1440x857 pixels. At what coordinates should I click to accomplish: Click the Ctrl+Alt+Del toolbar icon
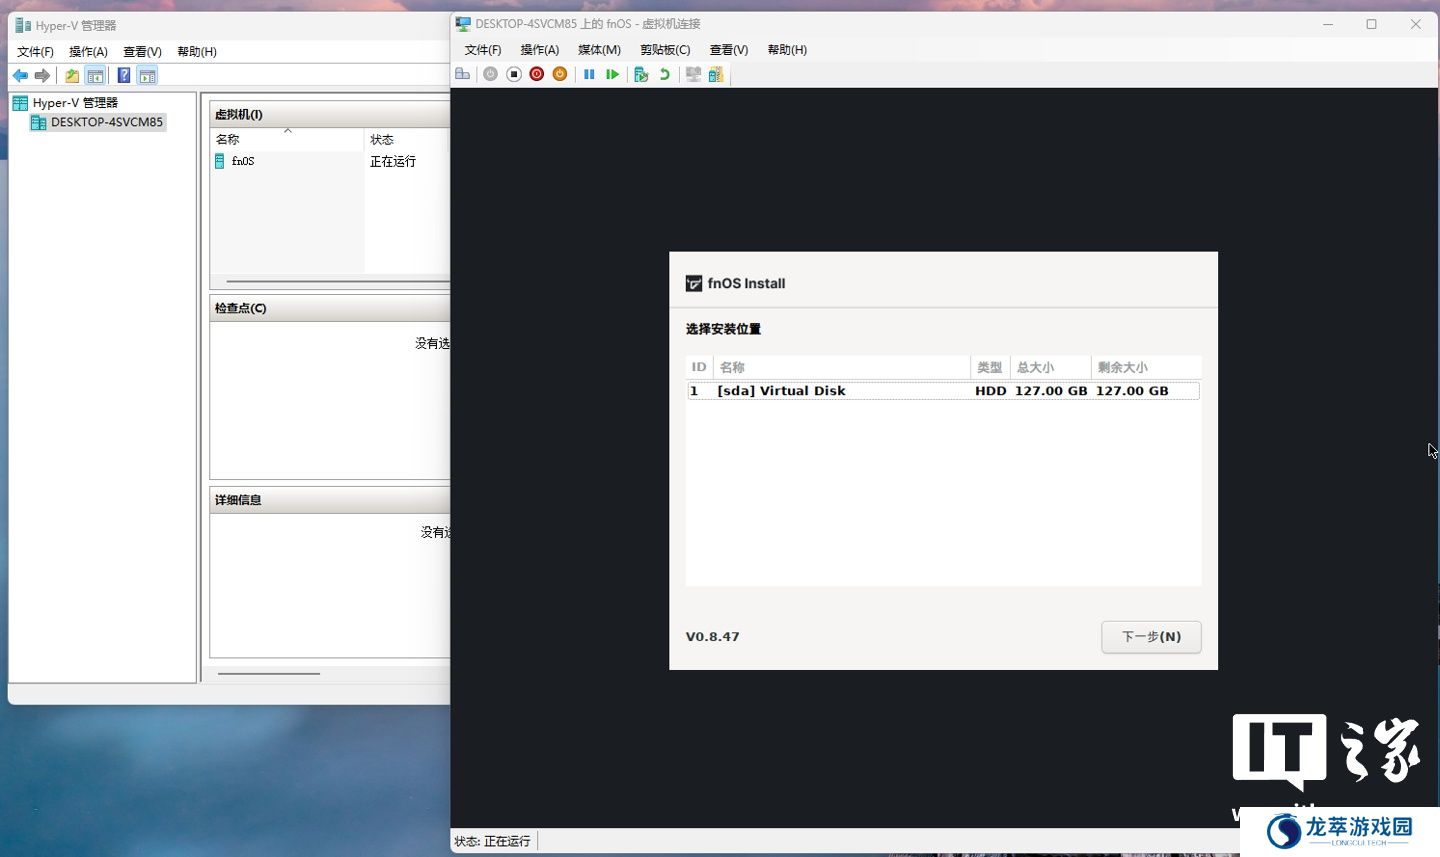462,74
